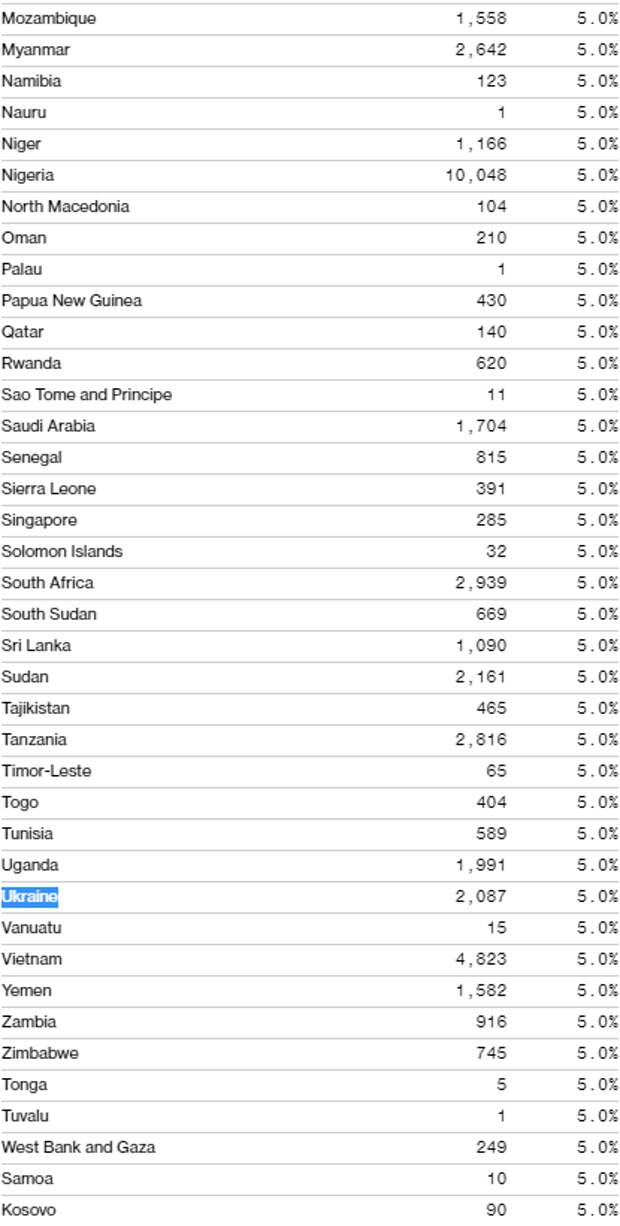Click the South Africa value 2,939

pos(481,582)
